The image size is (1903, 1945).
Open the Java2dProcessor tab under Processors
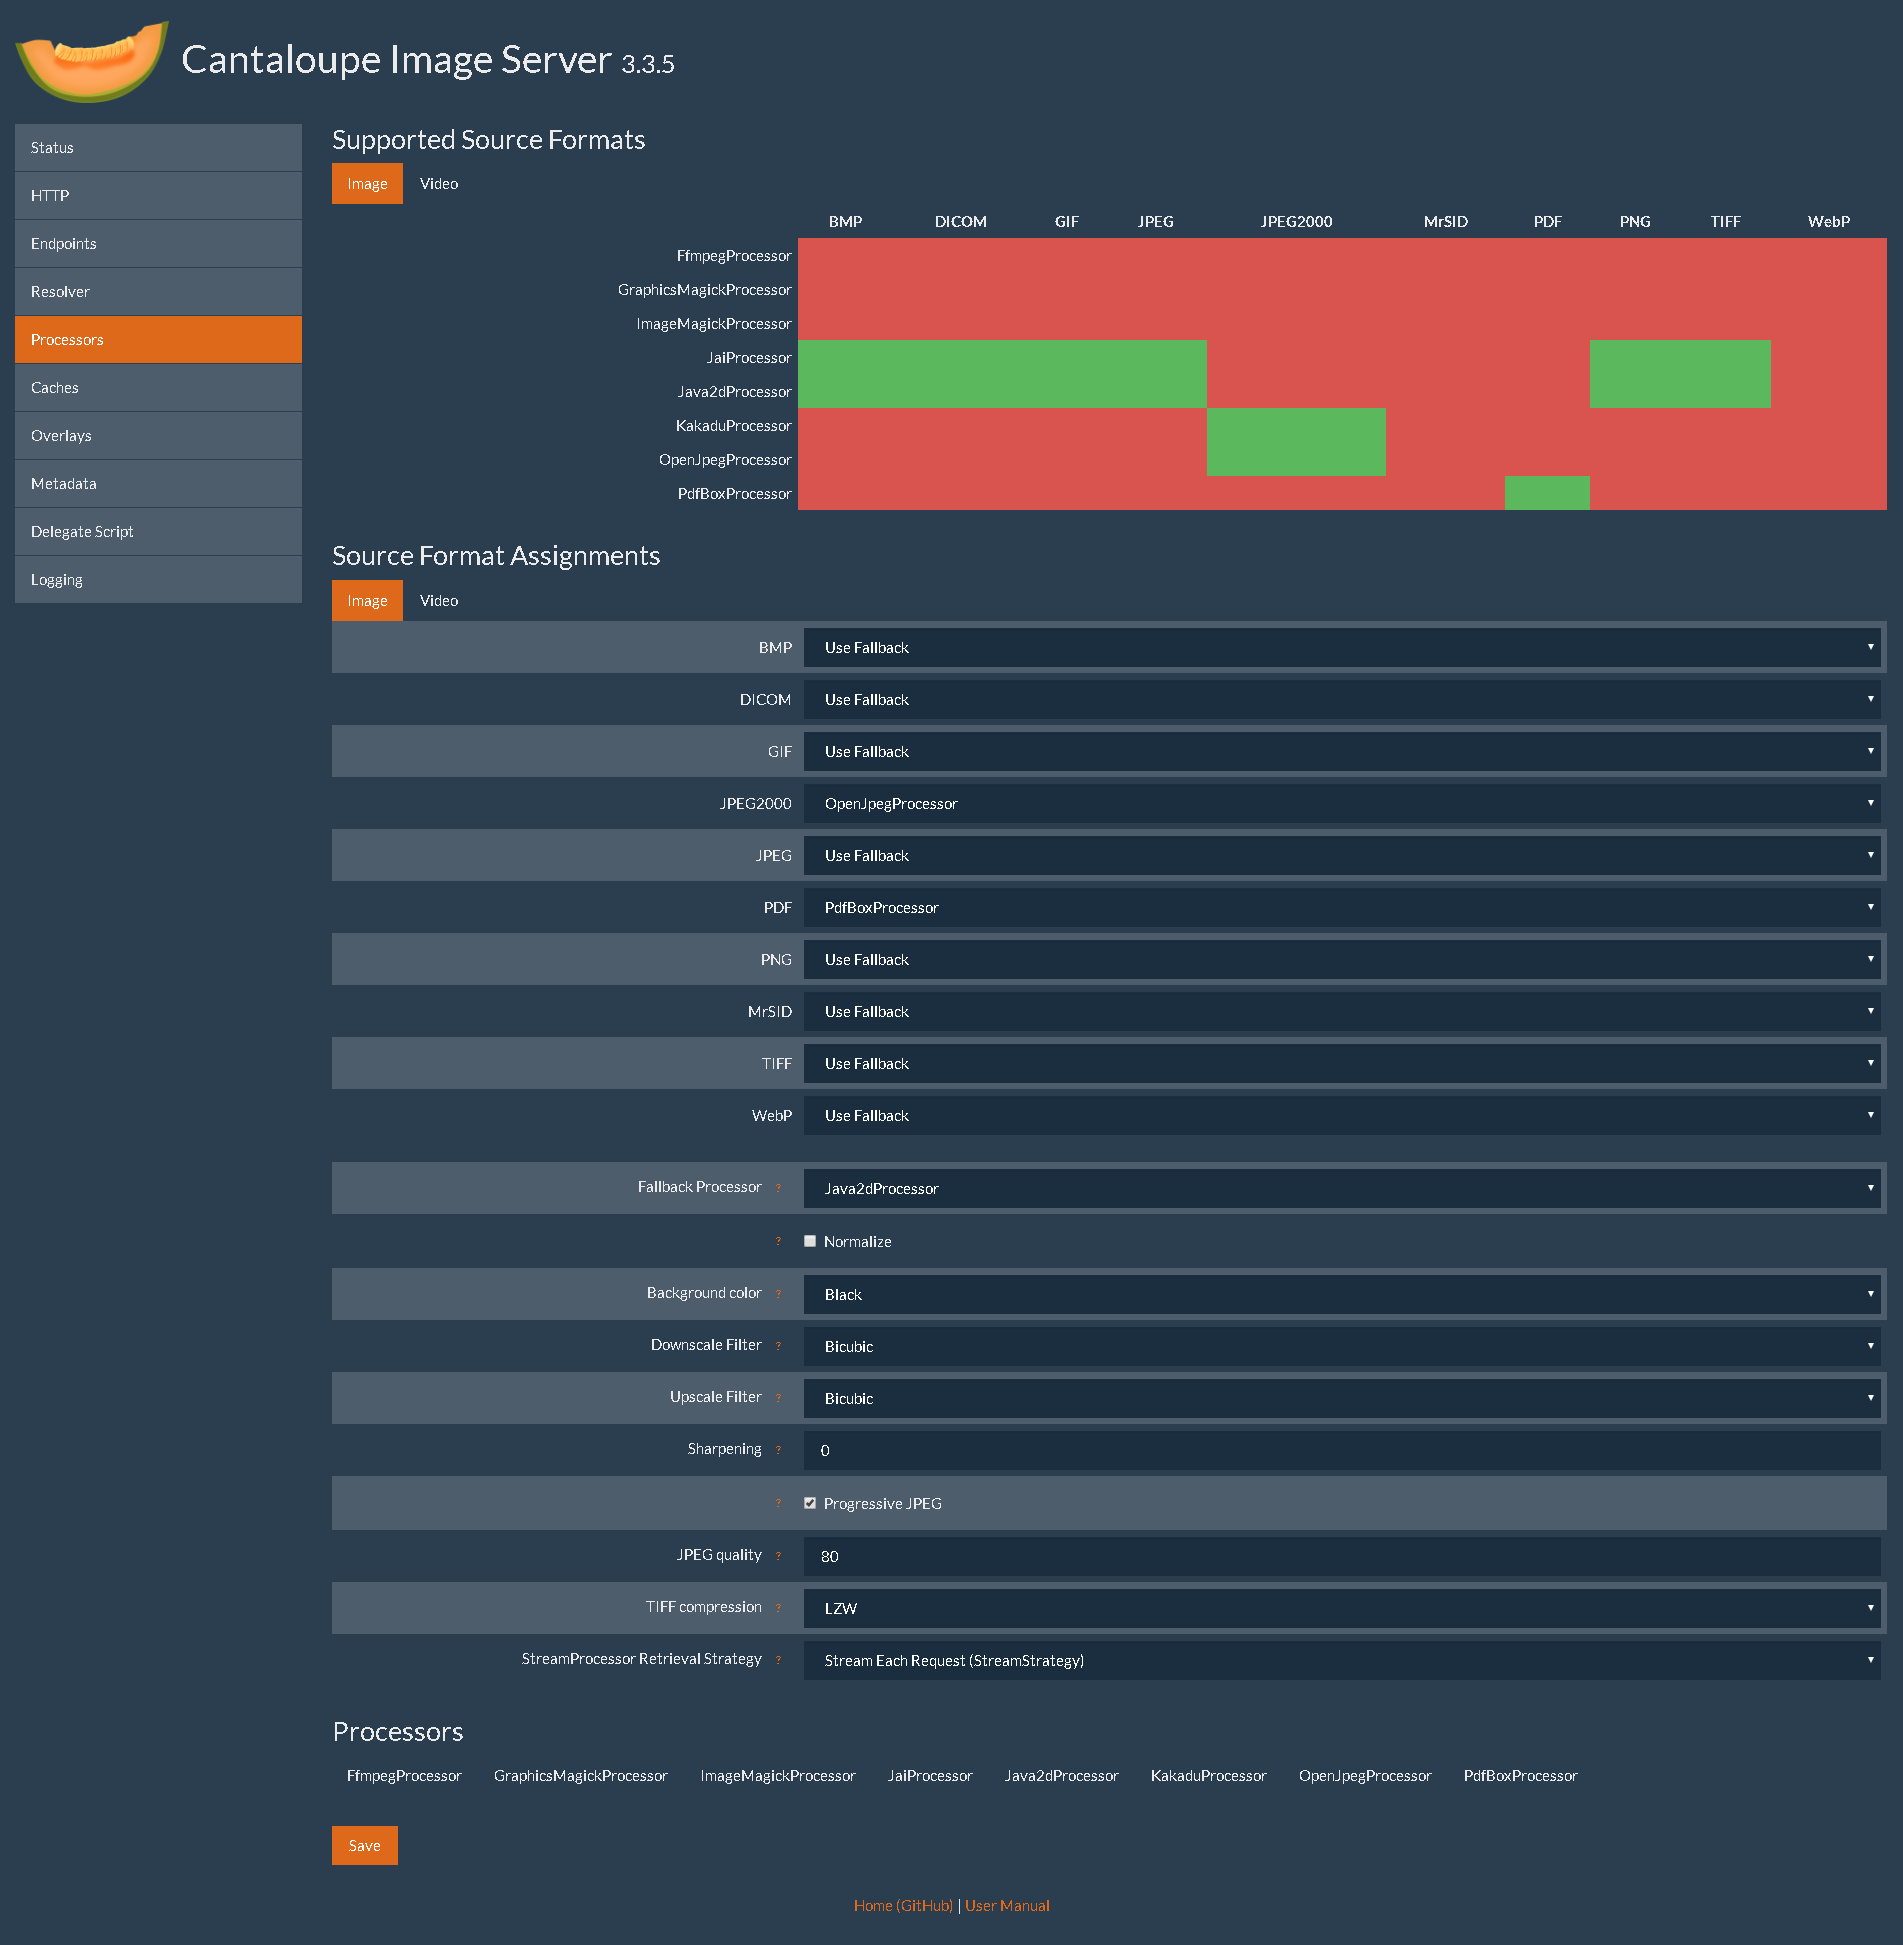tap(1061, 1776)
